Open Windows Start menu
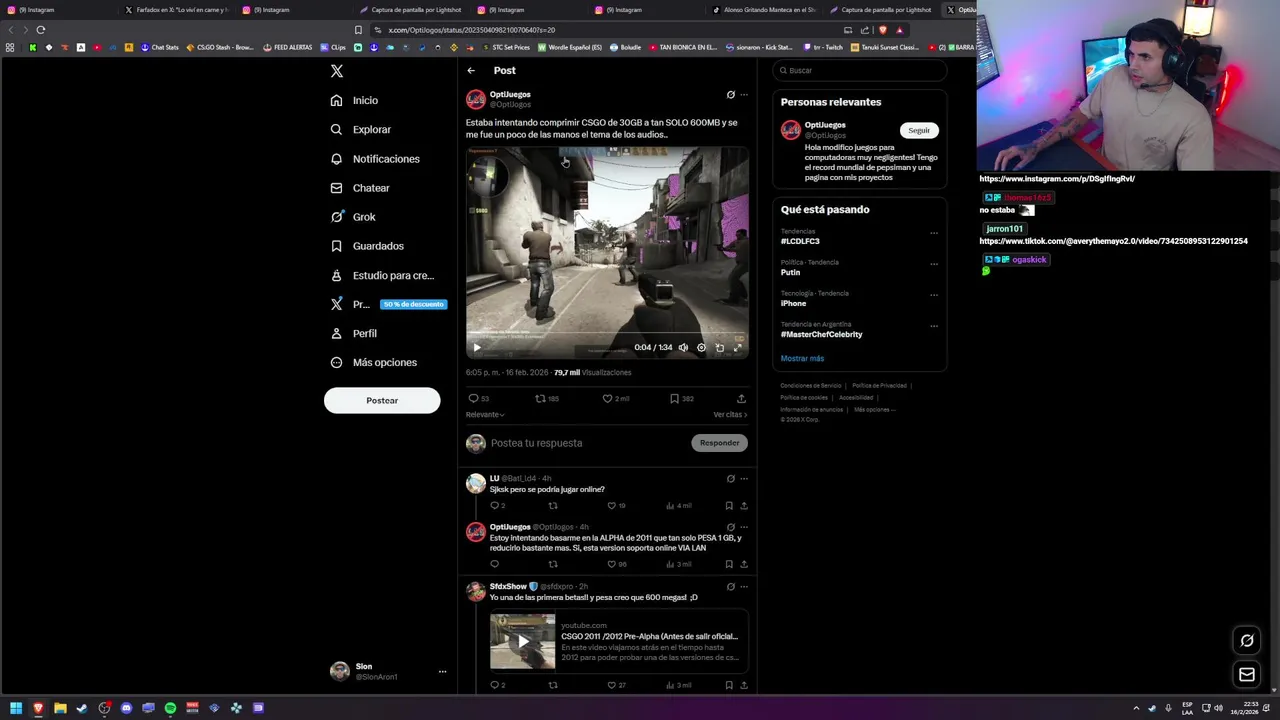This screenshot has width=1280, height=720. click(x=16, y=708)
